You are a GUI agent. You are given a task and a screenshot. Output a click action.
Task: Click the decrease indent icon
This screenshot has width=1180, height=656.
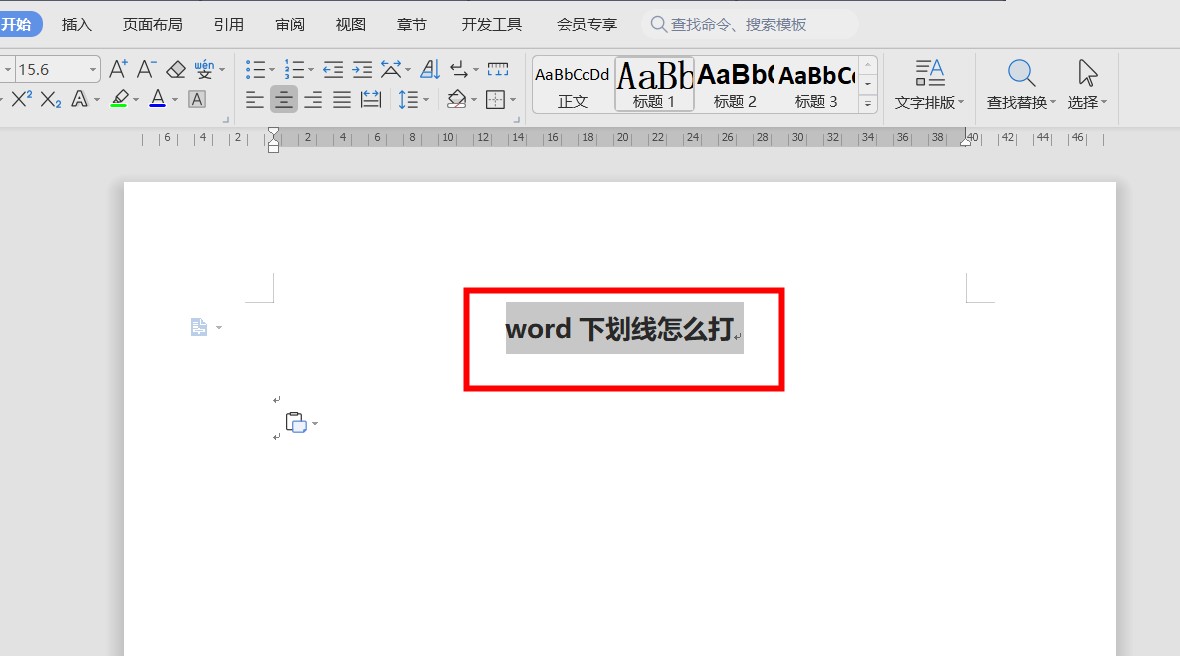click(x=333, y=69)
